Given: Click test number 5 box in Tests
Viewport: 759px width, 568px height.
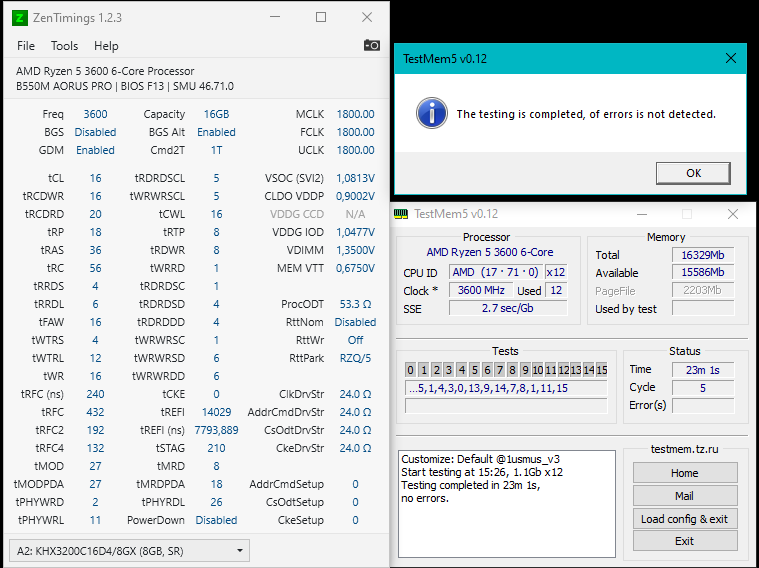Looking at the screenshot, I should 474,370.
